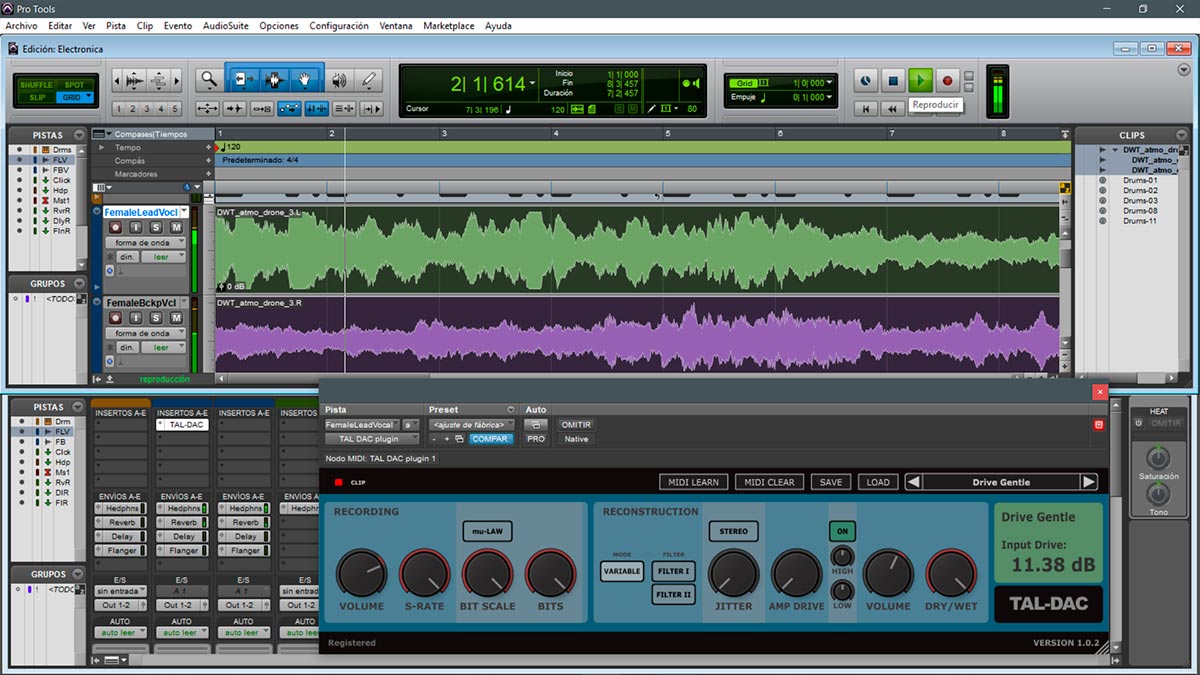Open FemaleLeadVocl automation mode 'leer' dropdown

[164, 257]
